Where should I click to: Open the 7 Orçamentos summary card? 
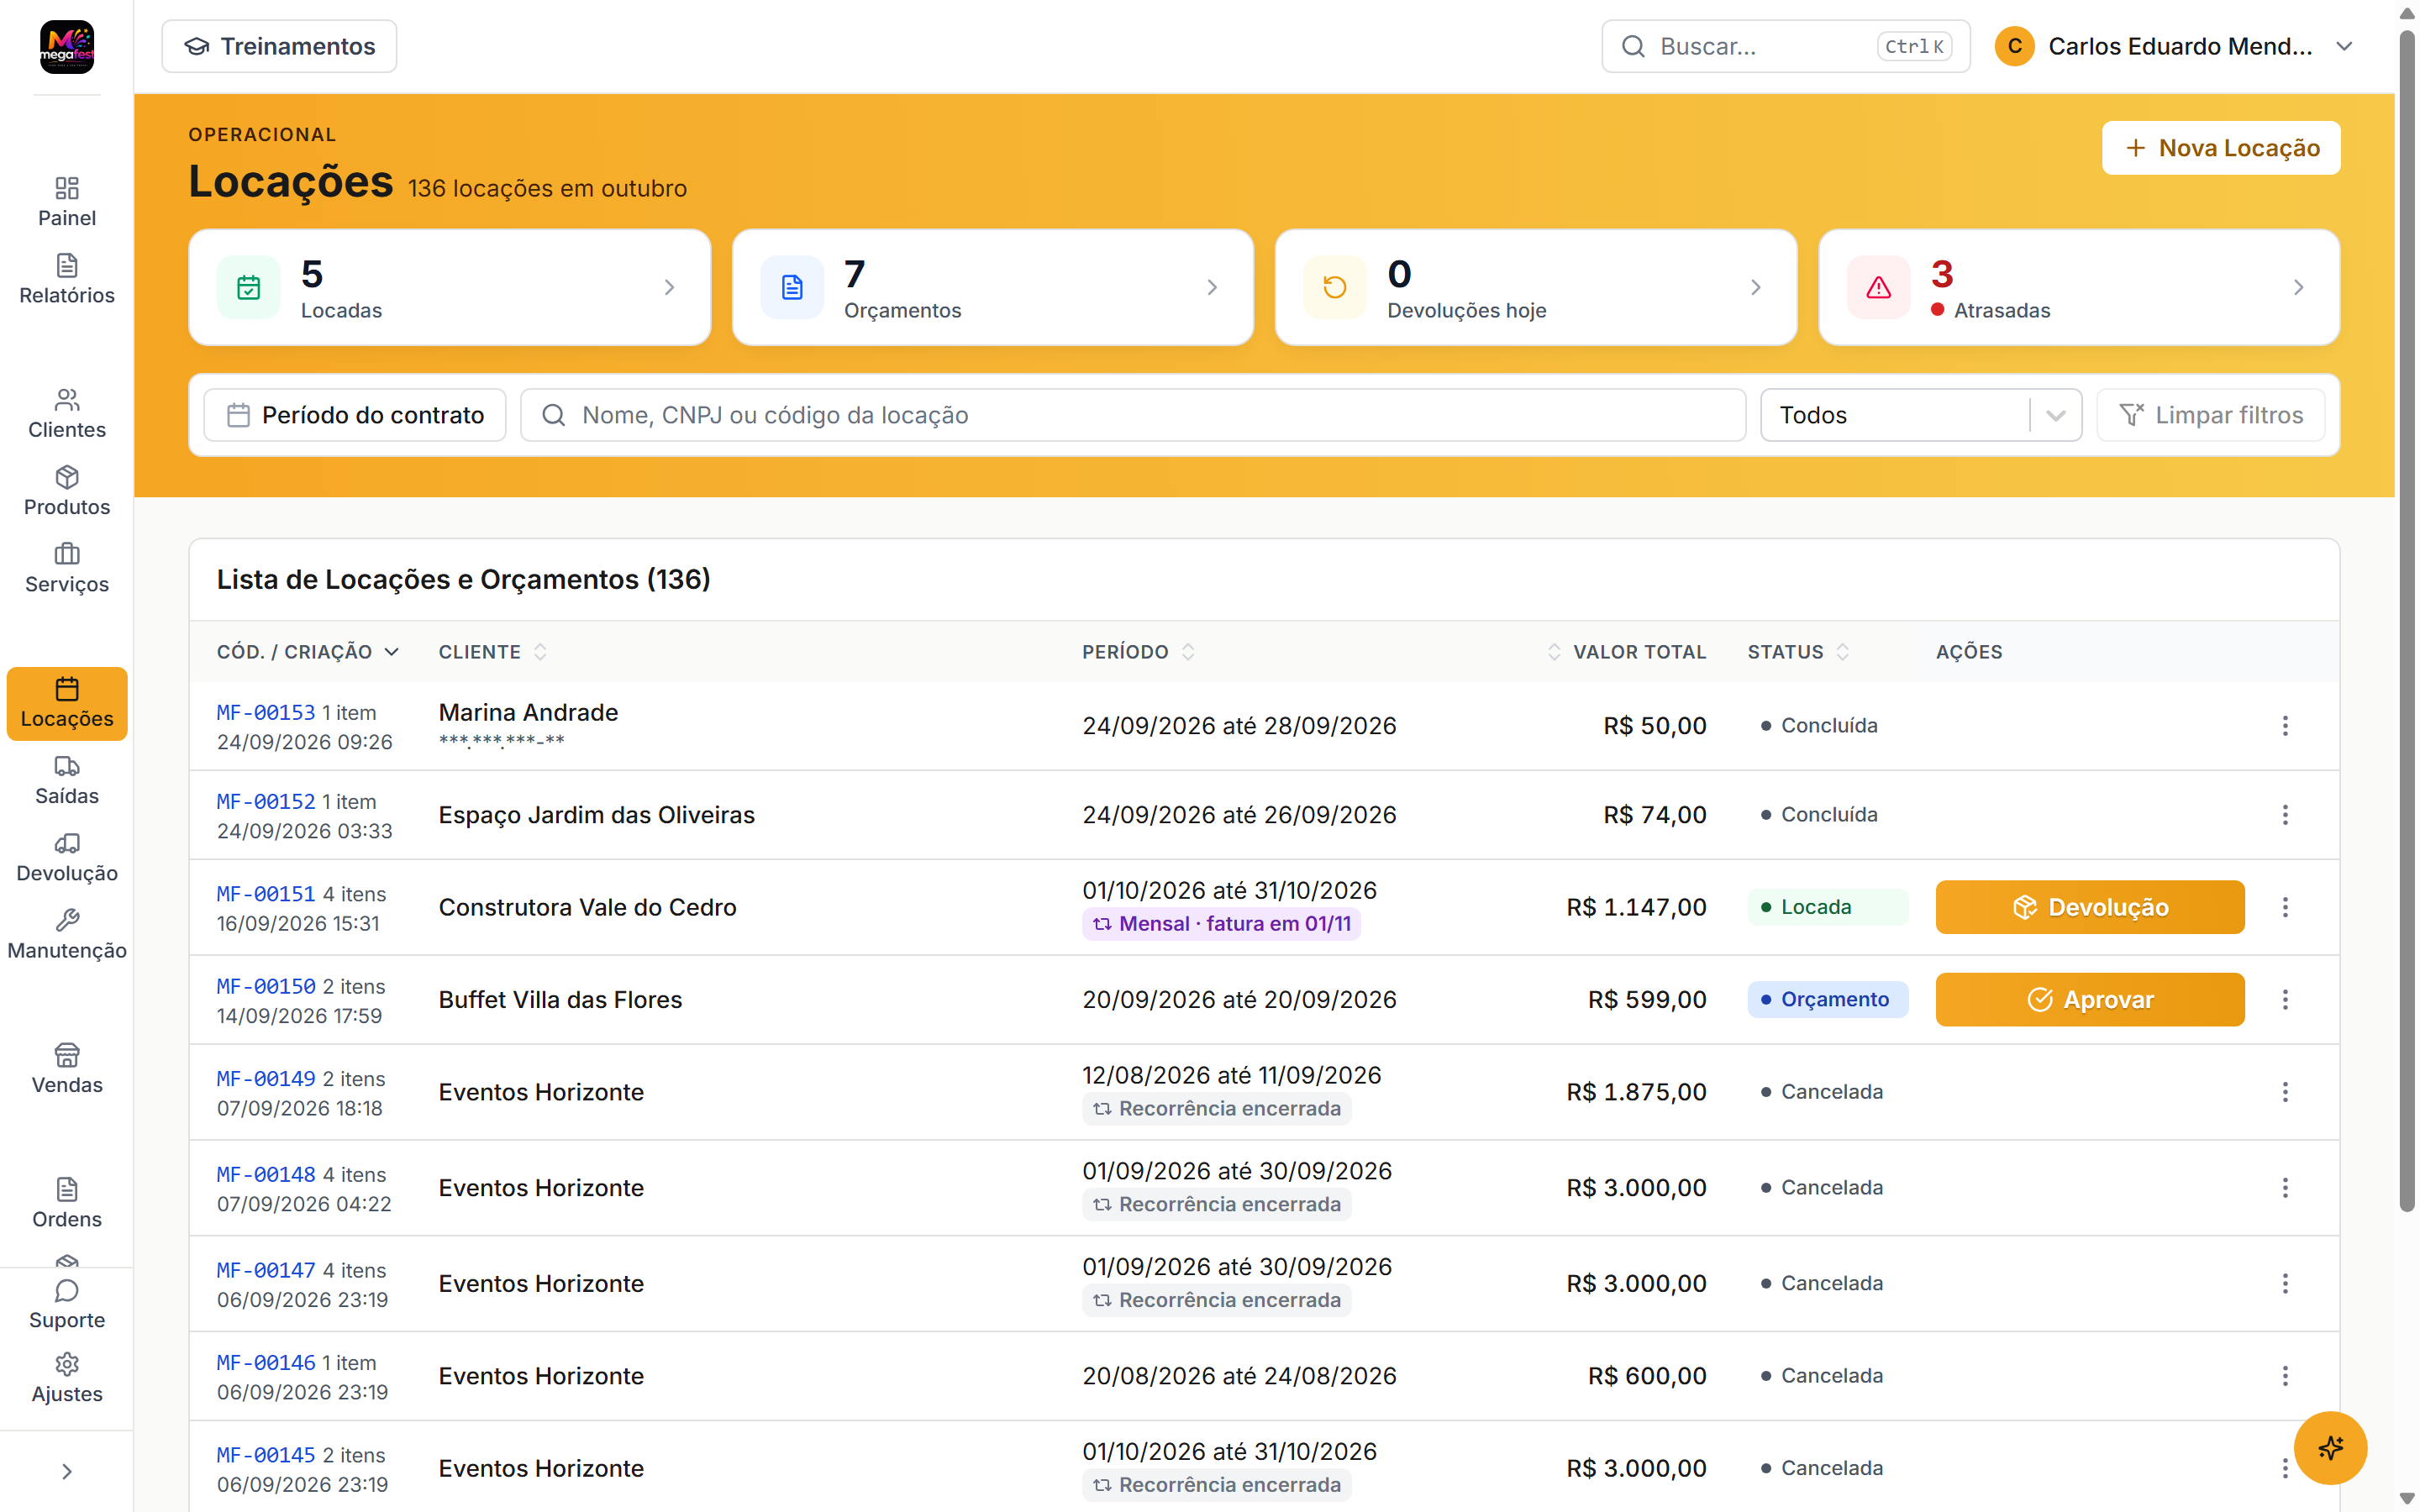click(x=992, y=287)
